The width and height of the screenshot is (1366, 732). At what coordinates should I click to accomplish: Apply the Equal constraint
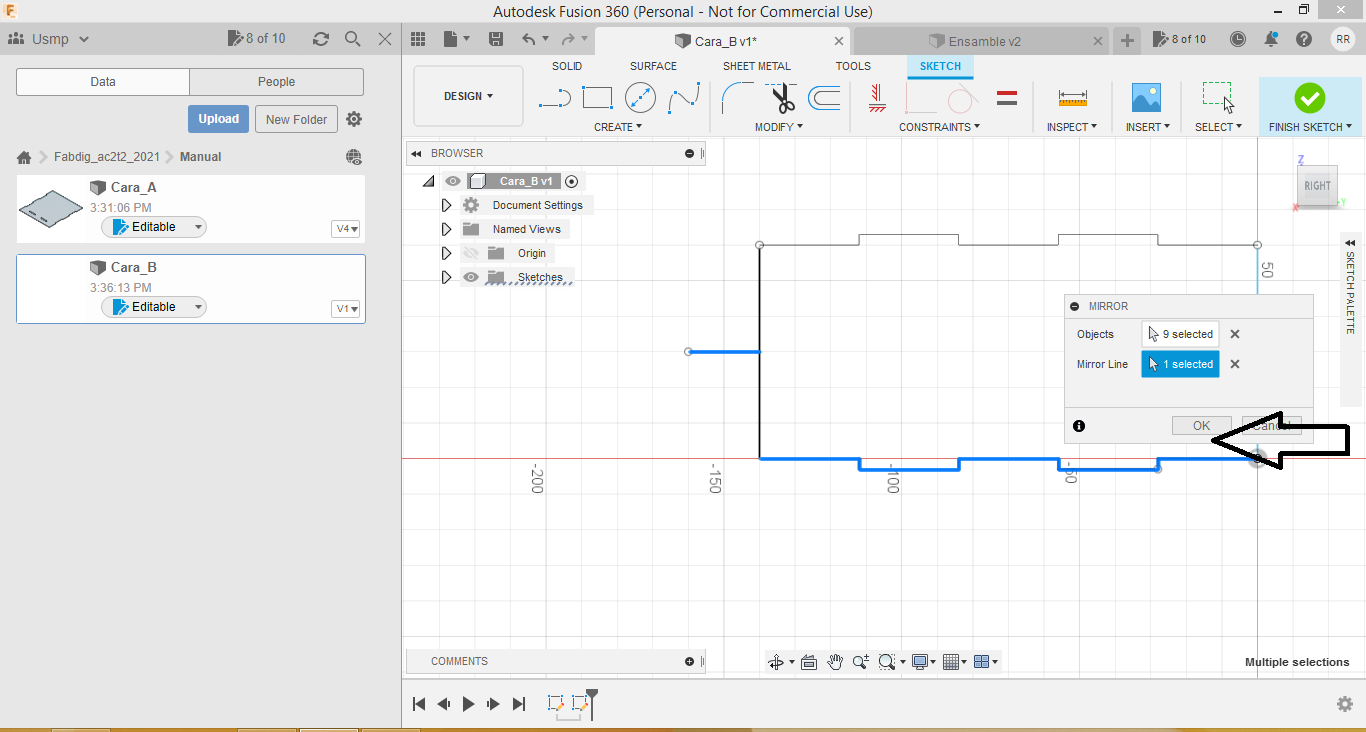pyautogui.click(x=1007, y=98)
